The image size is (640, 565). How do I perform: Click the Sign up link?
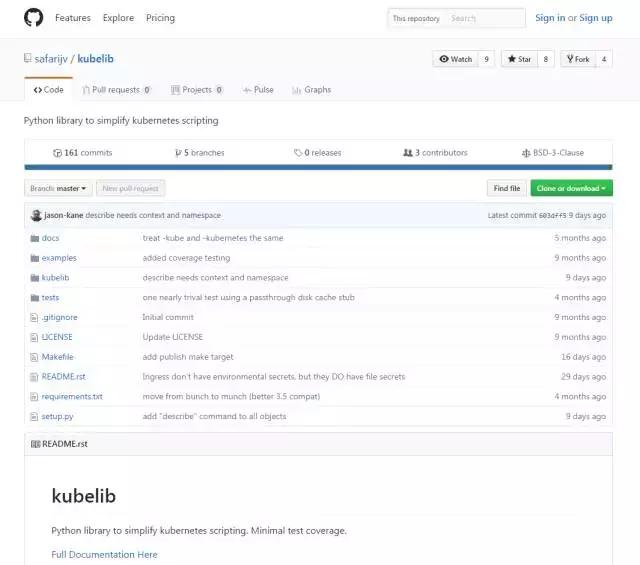point(596,18)
